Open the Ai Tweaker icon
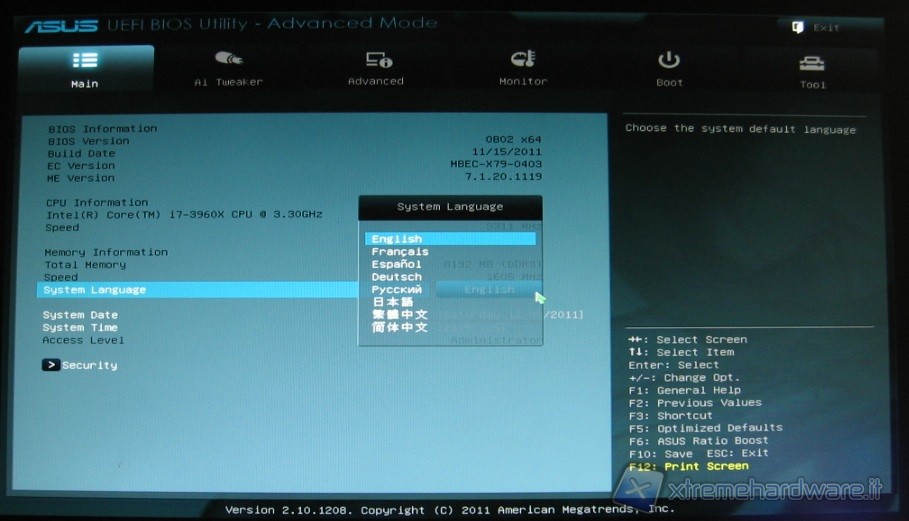Image resolution: width=909 pixels, height=521 pixels. pos(228,60)
